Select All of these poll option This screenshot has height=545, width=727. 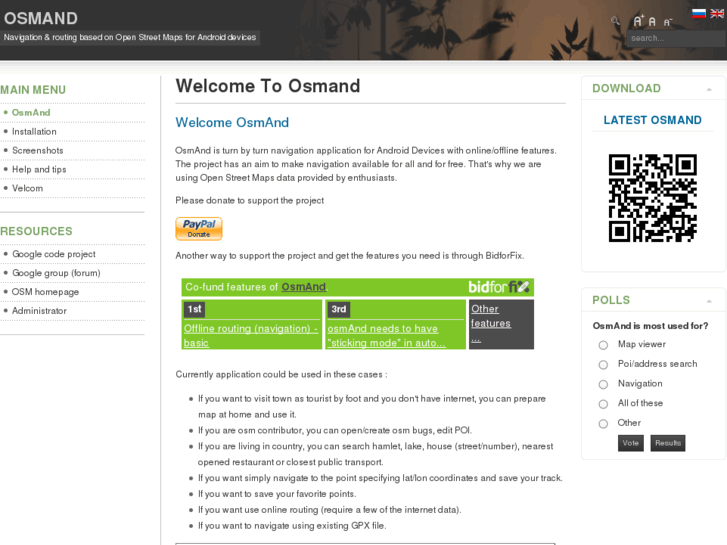tap(603, 404)
